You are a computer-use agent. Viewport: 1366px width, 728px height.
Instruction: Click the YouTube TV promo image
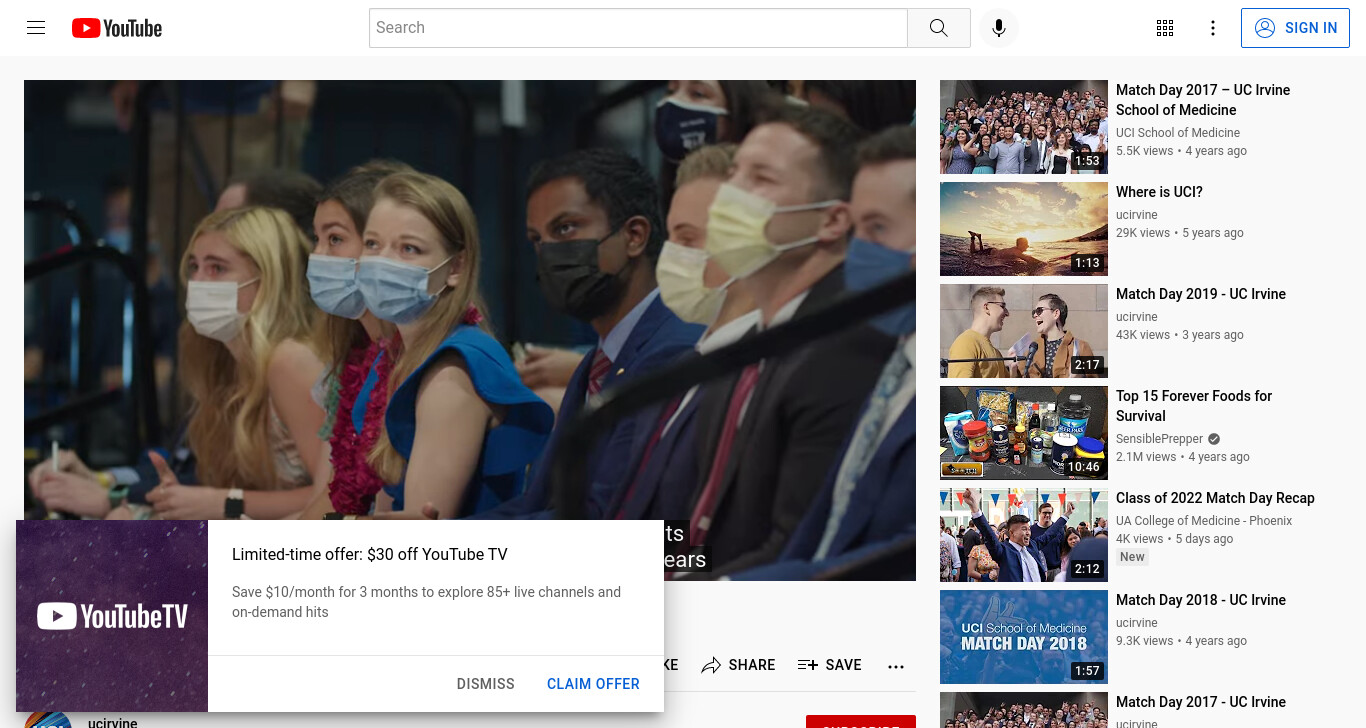(112, 616)
